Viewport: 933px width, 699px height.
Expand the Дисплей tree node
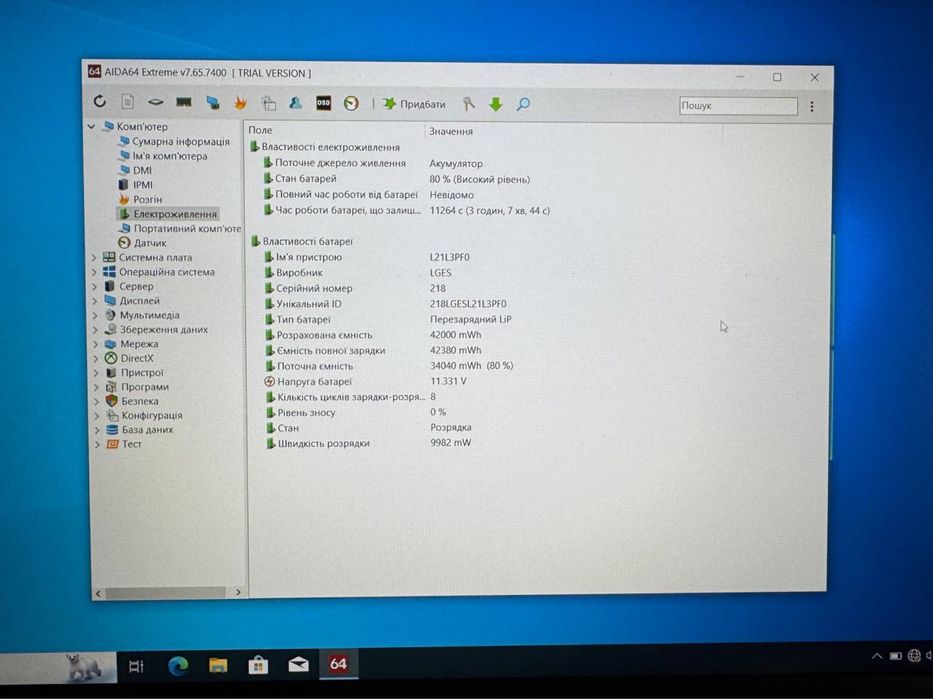coord(95,300)
